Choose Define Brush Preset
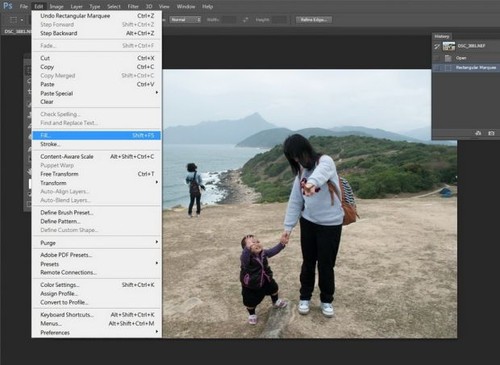The image size is (500, 365). (x=96, y=212)
